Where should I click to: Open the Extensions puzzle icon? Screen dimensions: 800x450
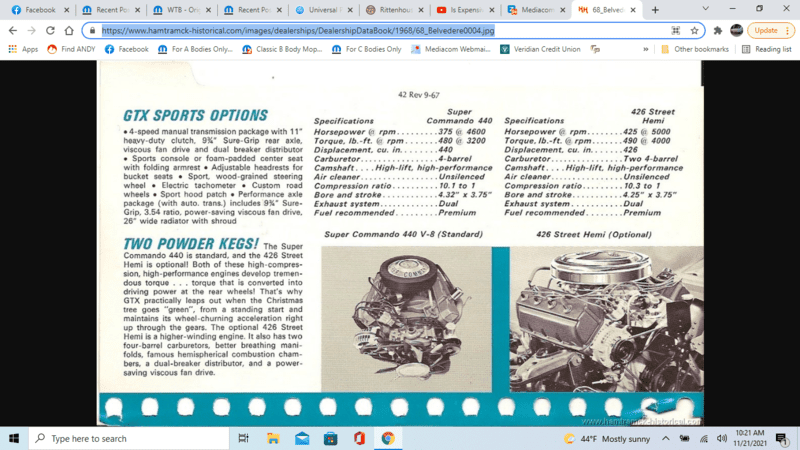[717, 31]
